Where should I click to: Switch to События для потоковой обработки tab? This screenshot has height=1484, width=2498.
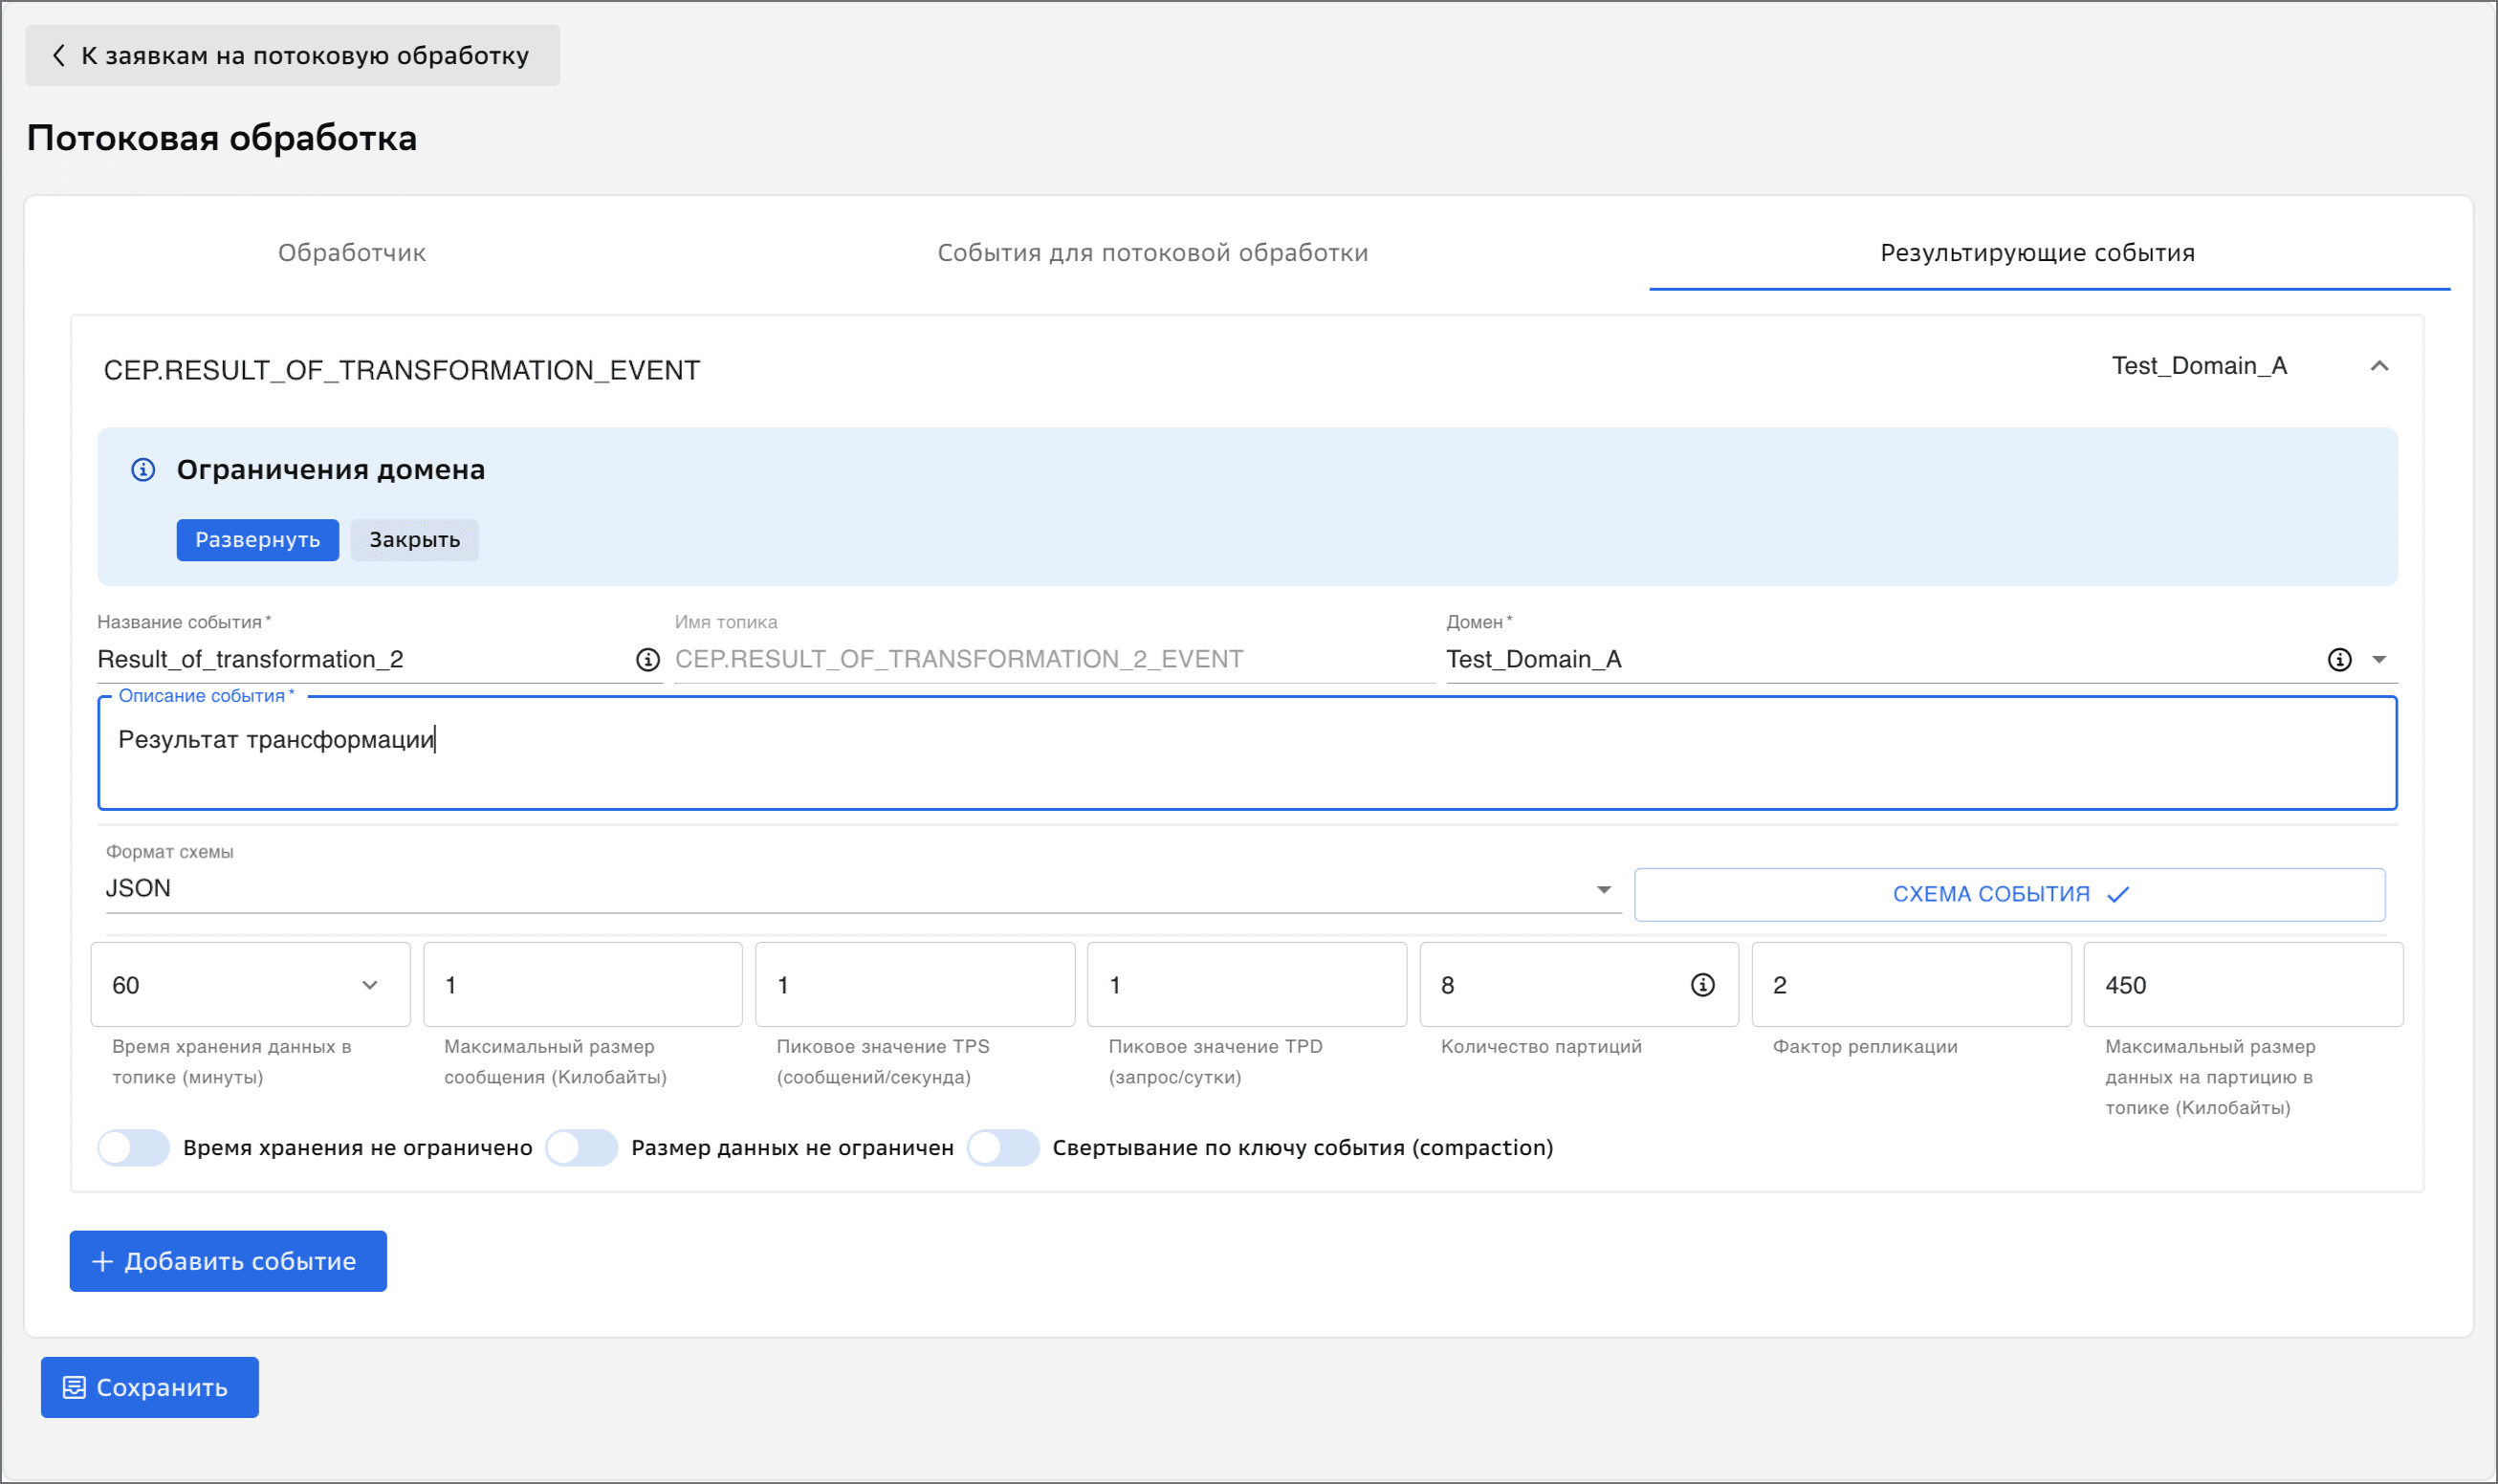[1152, 253]
